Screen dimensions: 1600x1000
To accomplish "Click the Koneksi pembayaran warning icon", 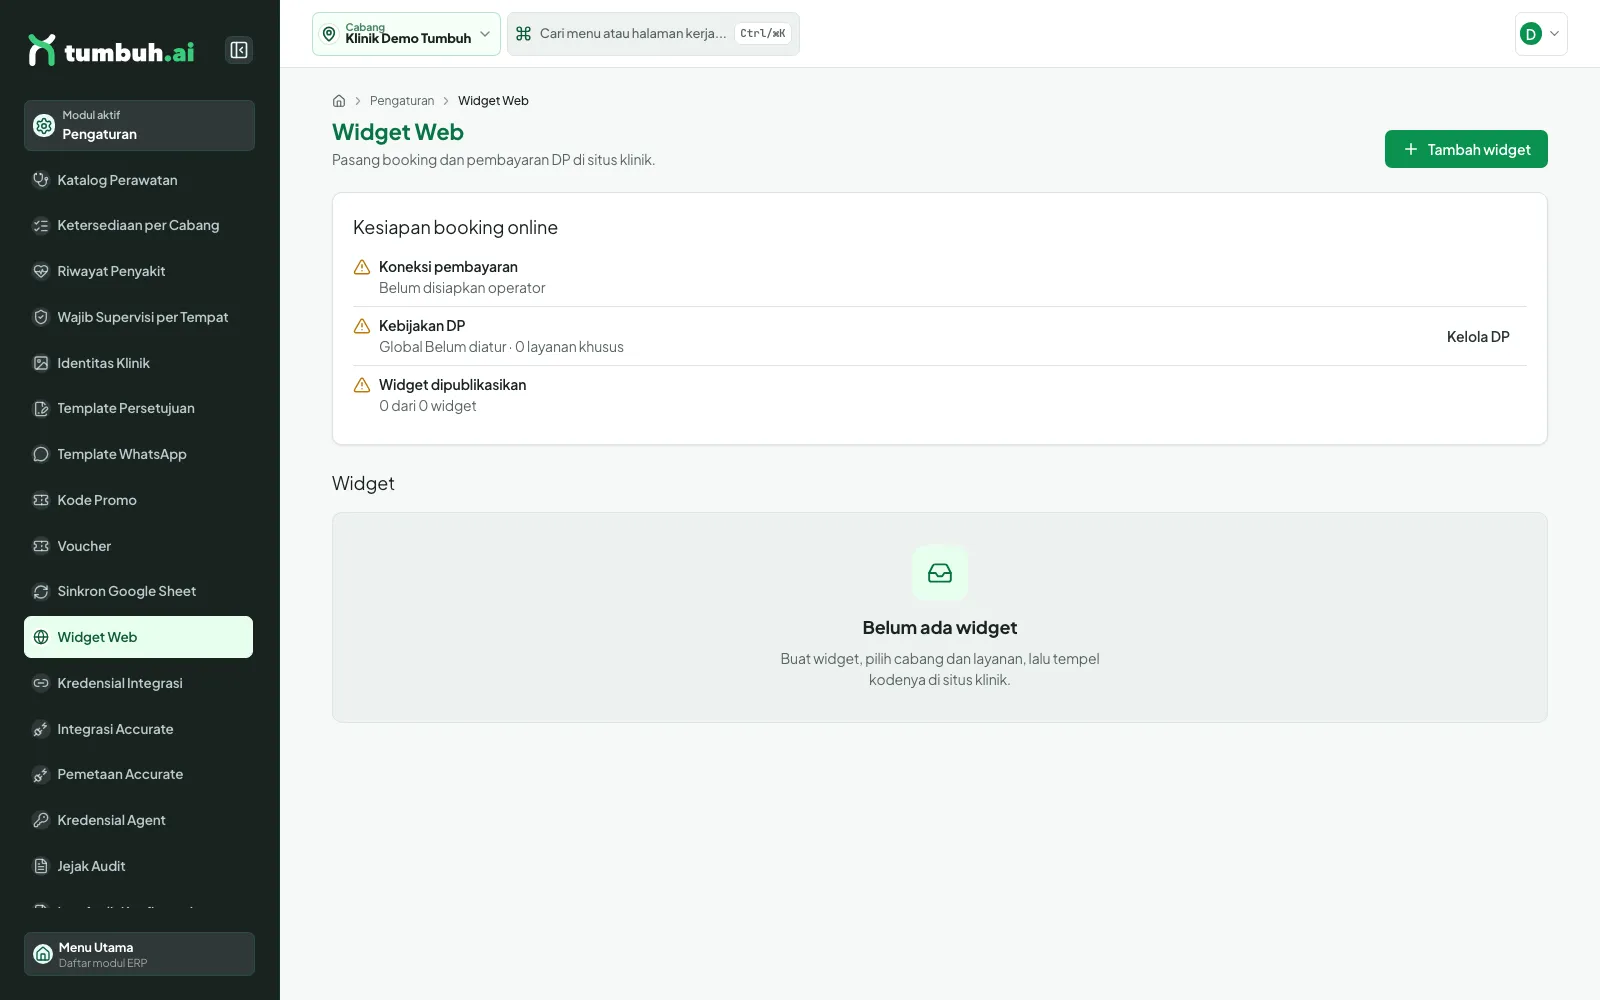I will coord(362,267).
